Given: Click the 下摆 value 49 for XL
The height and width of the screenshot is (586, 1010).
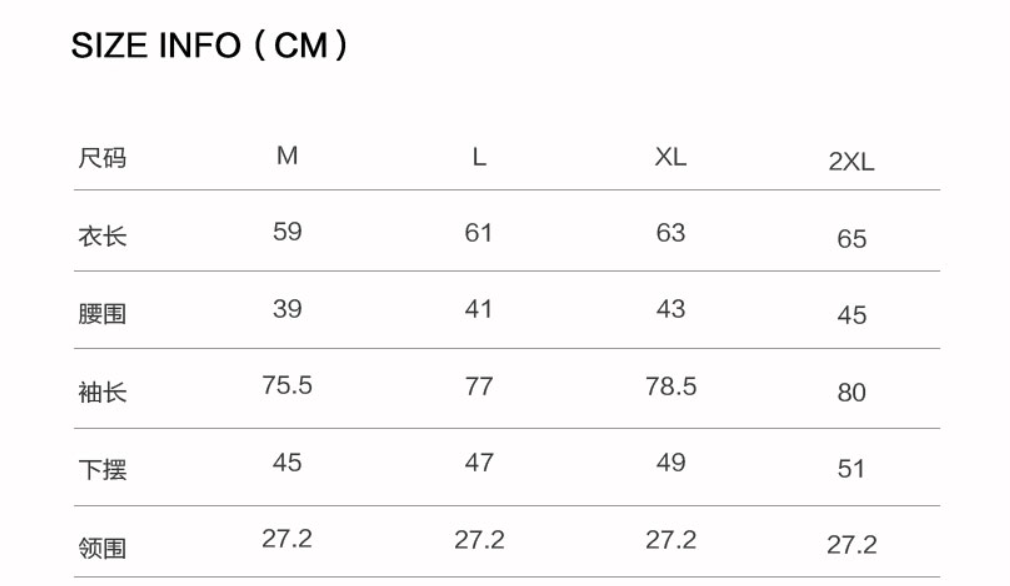Looking at the screenshot, I should tap(670, 463).
